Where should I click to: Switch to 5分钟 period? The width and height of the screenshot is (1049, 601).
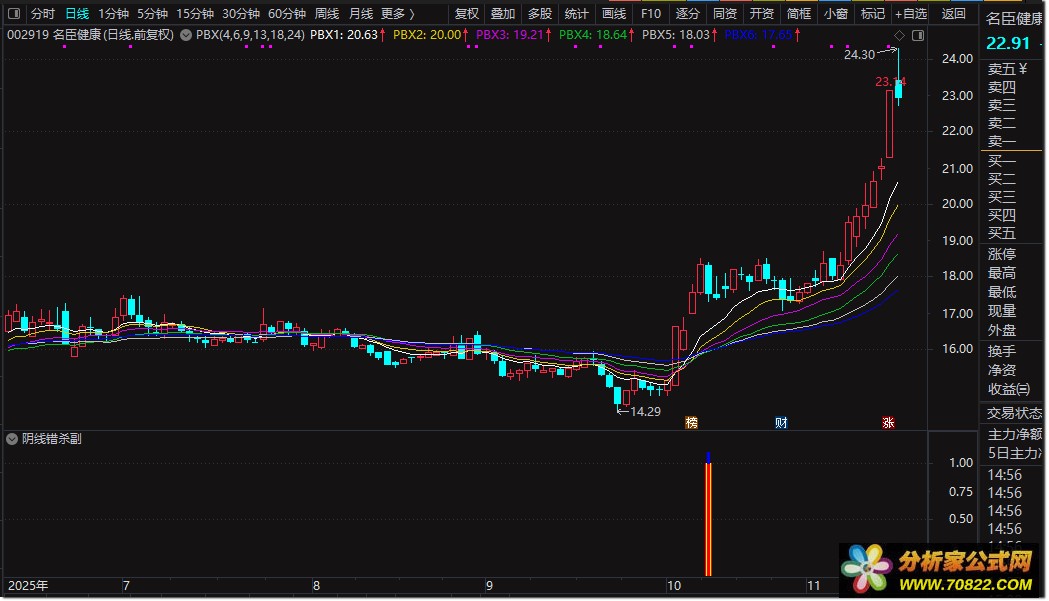153,13
